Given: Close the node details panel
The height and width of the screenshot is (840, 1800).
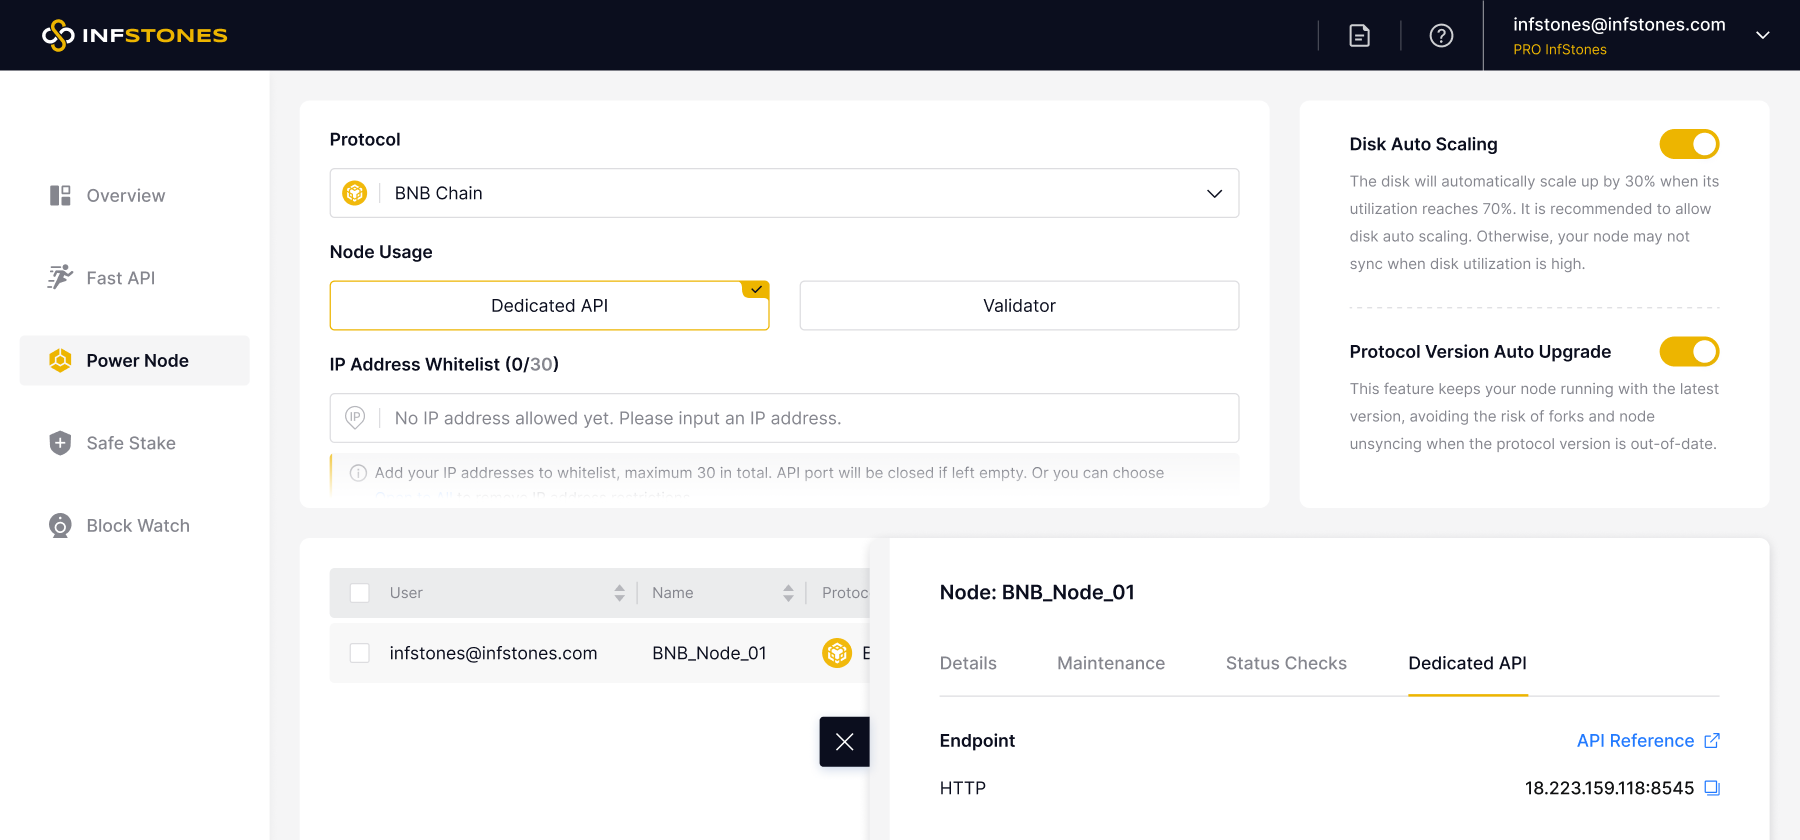Looking at the screenshot, I should (x=844, y=742).
